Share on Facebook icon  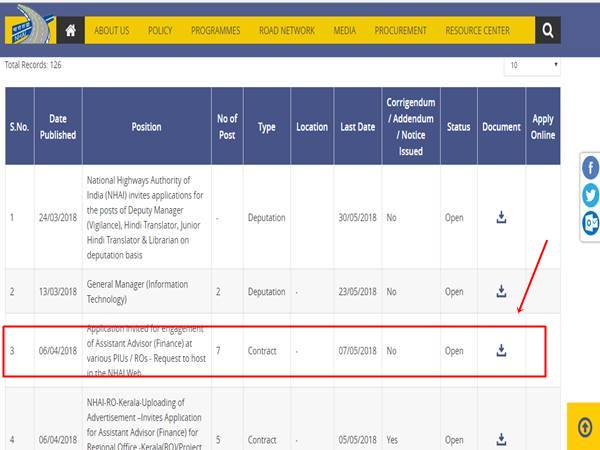(x=591, y=168)
